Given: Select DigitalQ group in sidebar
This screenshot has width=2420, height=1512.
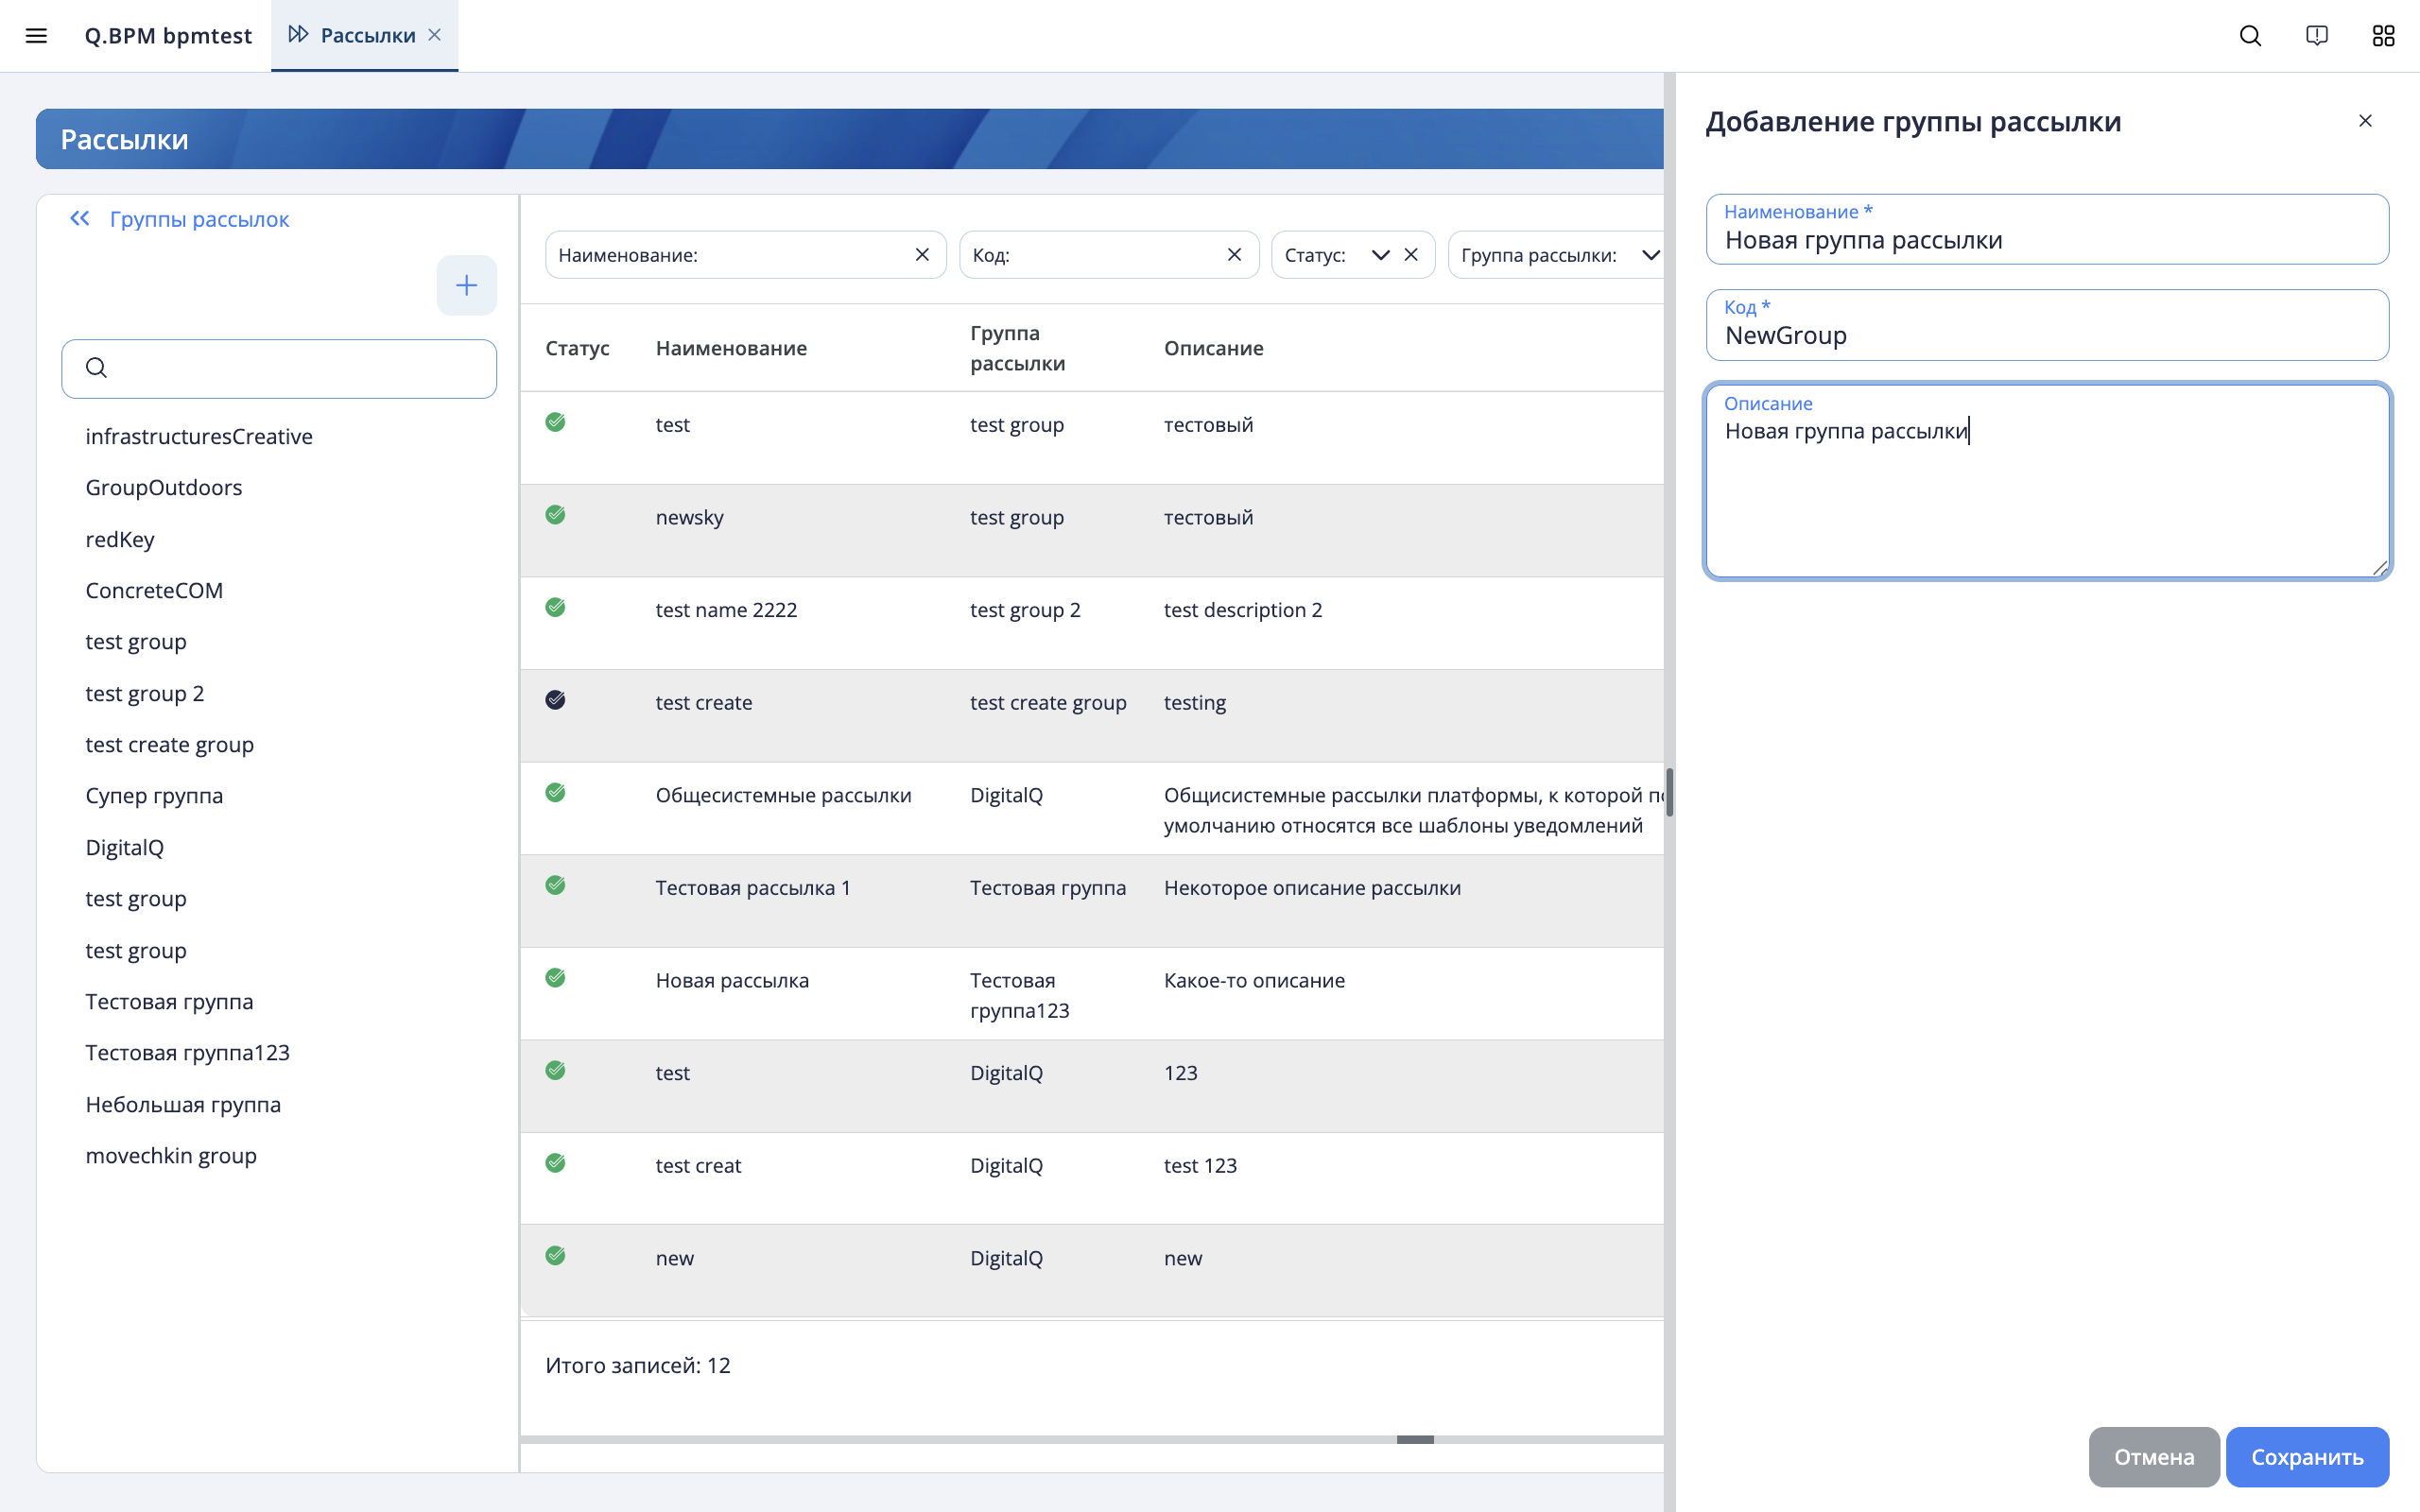Looking at the screenshot, I should (x=124, y=847).
